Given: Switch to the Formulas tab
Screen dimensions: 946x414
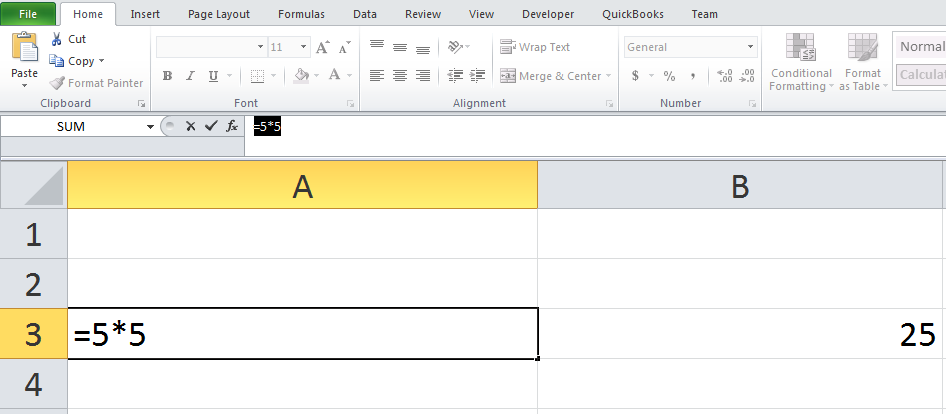Looking at the screenshot, I should coord(301,14).
